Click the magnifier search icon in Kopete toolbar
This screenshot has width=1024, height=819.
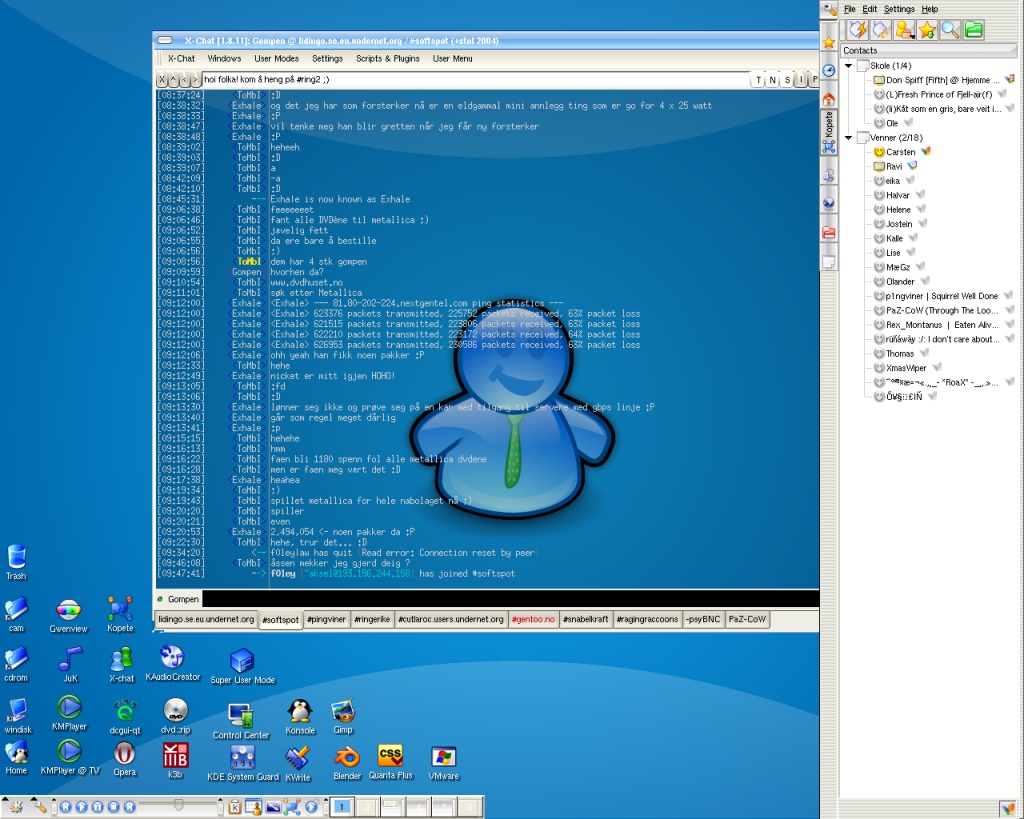950,29
